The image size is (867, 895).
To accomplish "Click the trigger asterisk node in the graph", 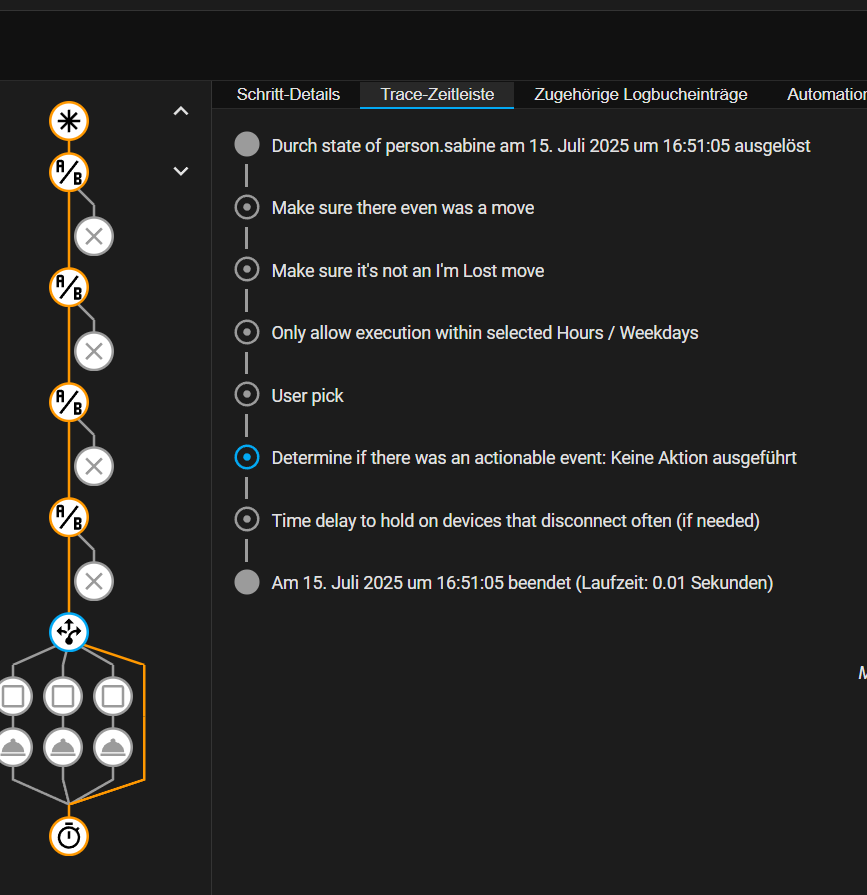I will pyautogui.click(x=69, y=122).
